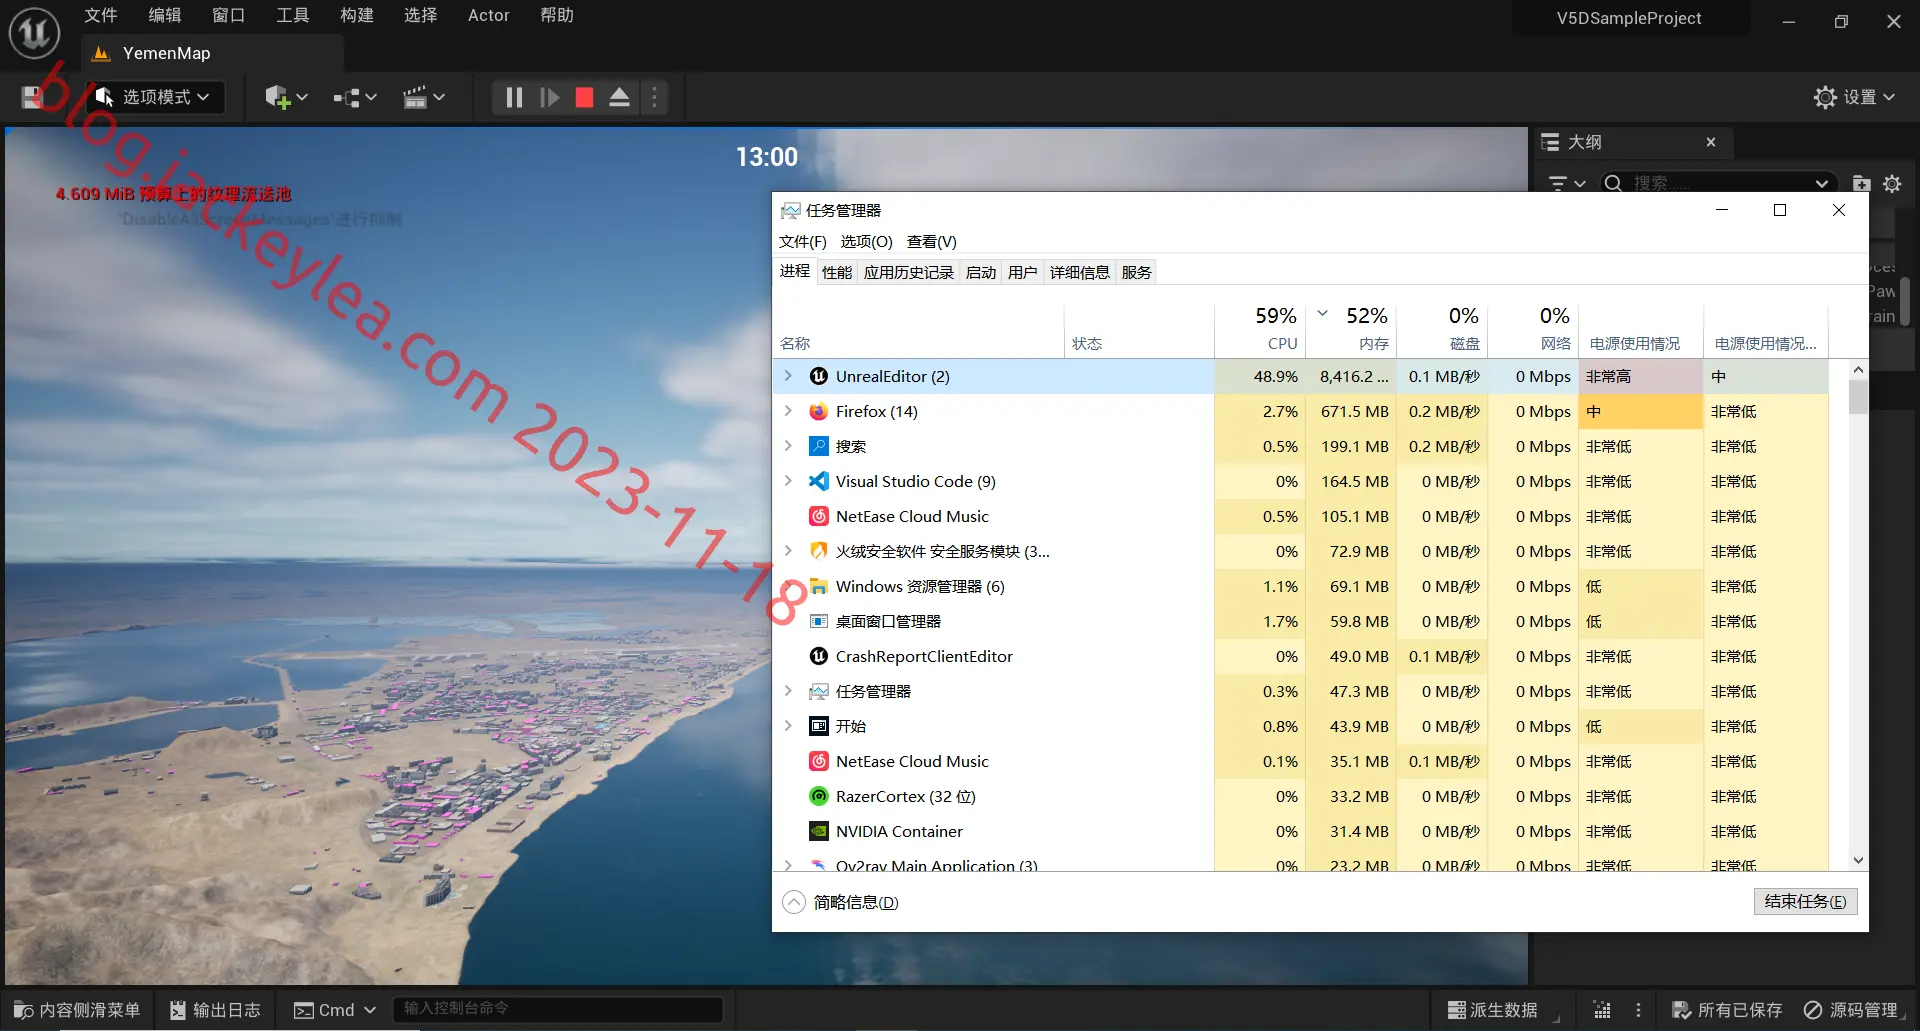Click the save level floppy icon

[32, 97]
